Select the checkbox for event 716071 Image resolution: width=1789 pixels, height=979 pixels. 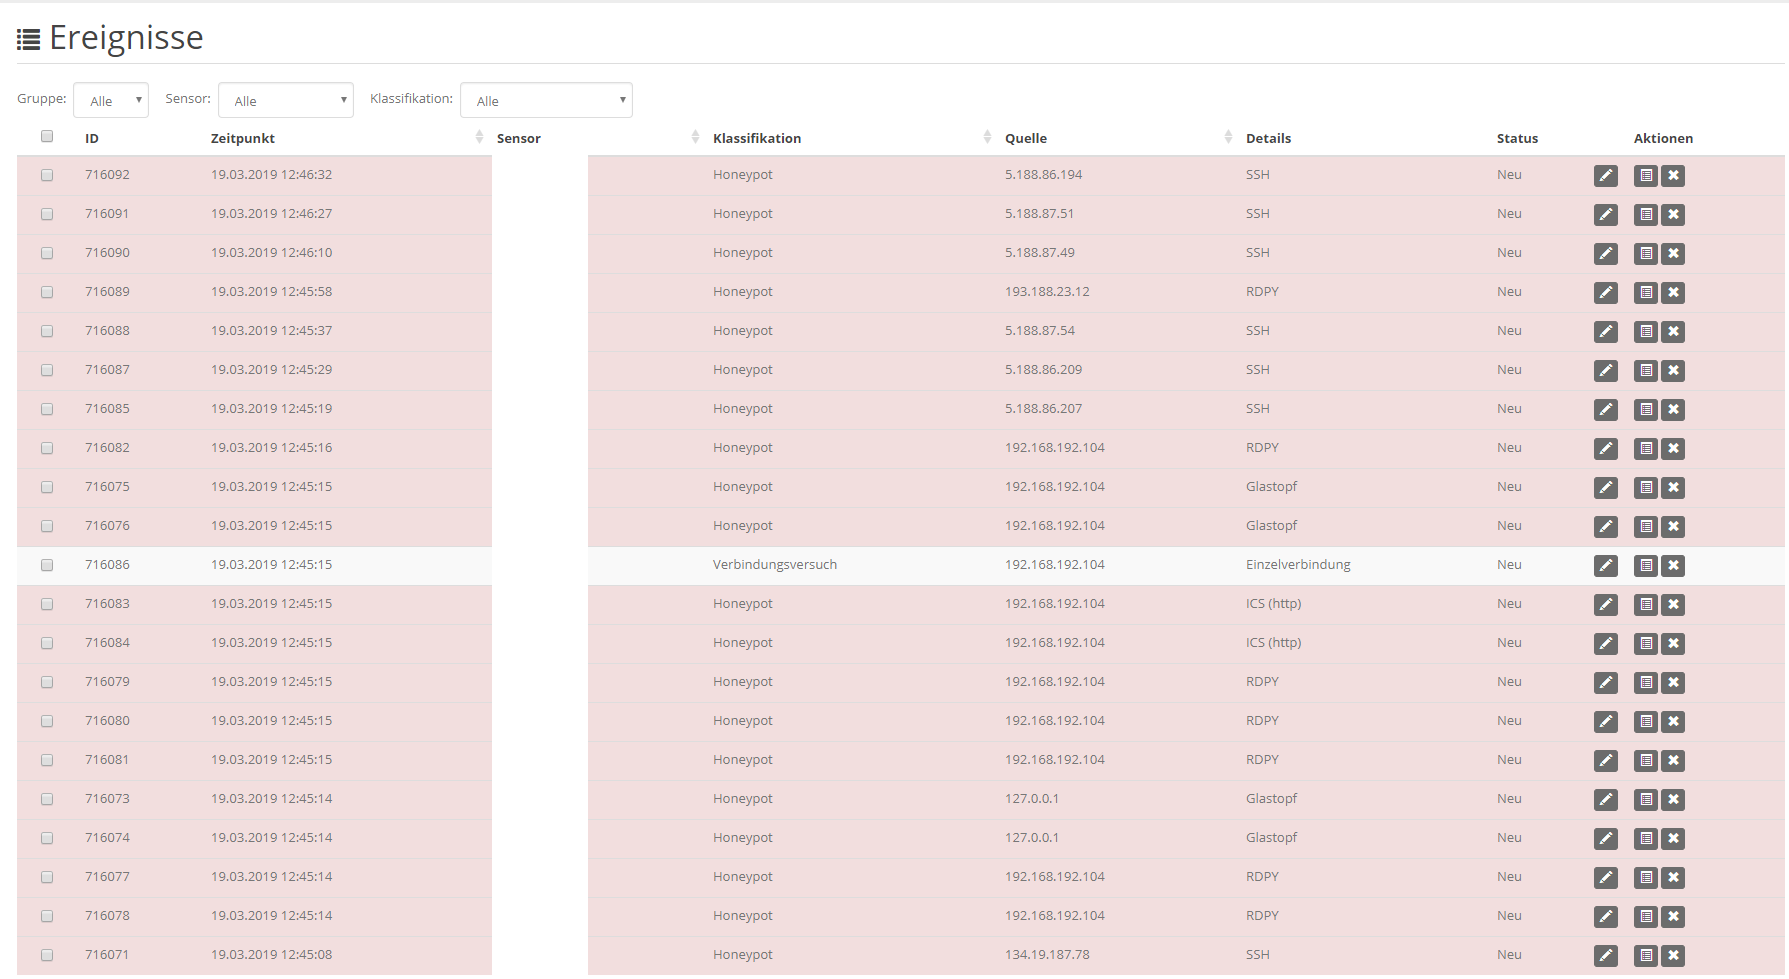tap(47, 955)
